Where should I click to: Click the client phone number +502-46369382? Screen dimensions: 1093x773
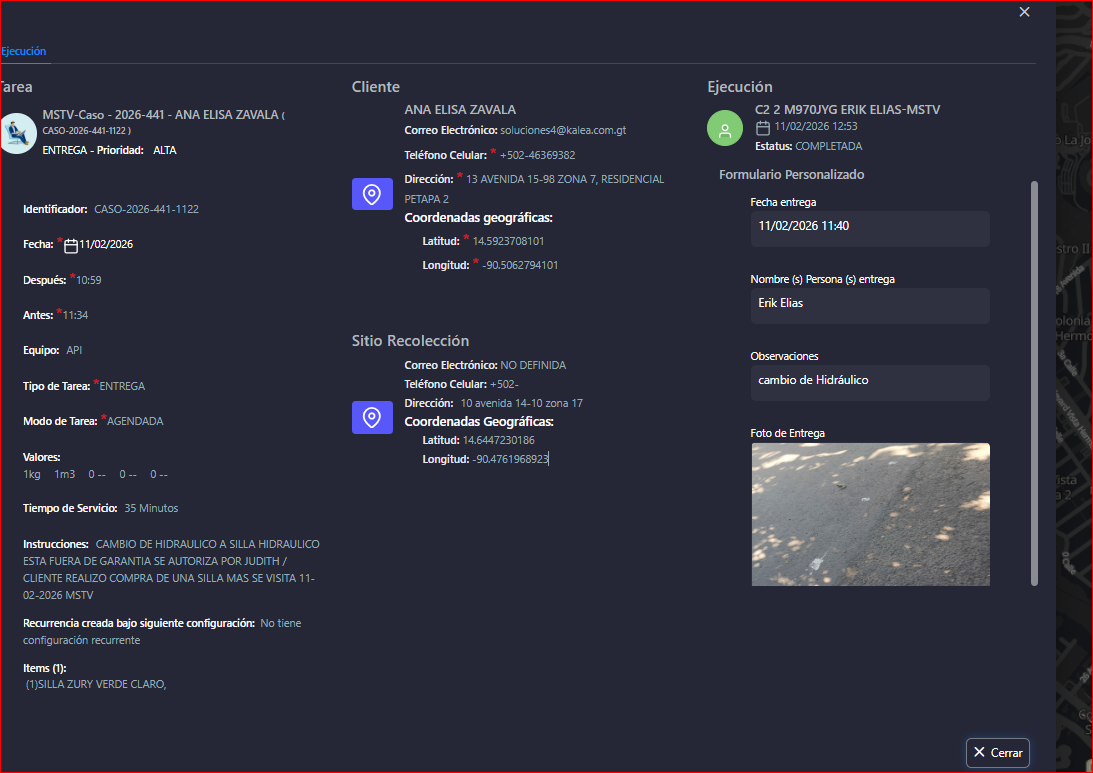point(538,156)
